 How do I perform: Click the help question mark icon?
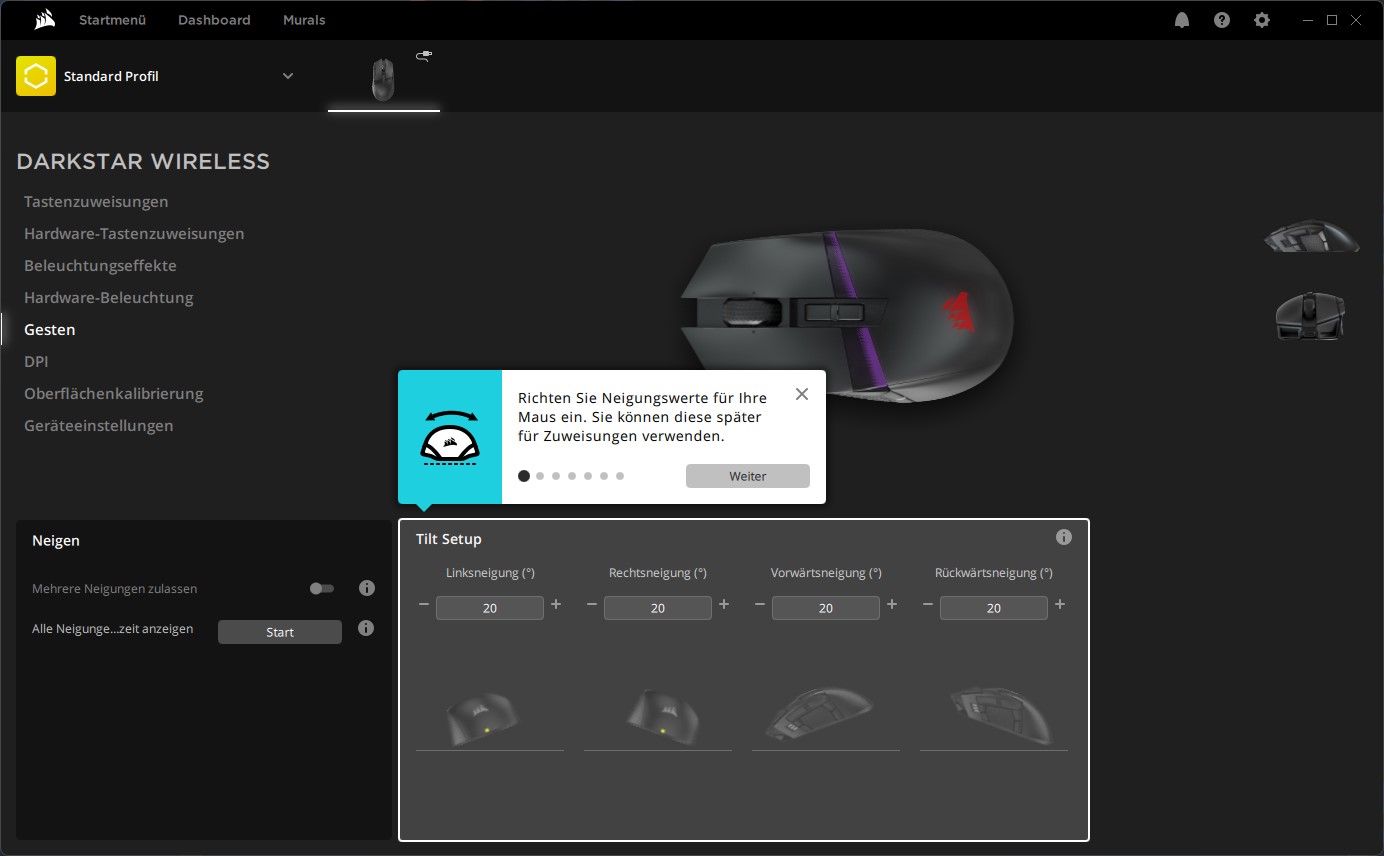(1222, 20)
